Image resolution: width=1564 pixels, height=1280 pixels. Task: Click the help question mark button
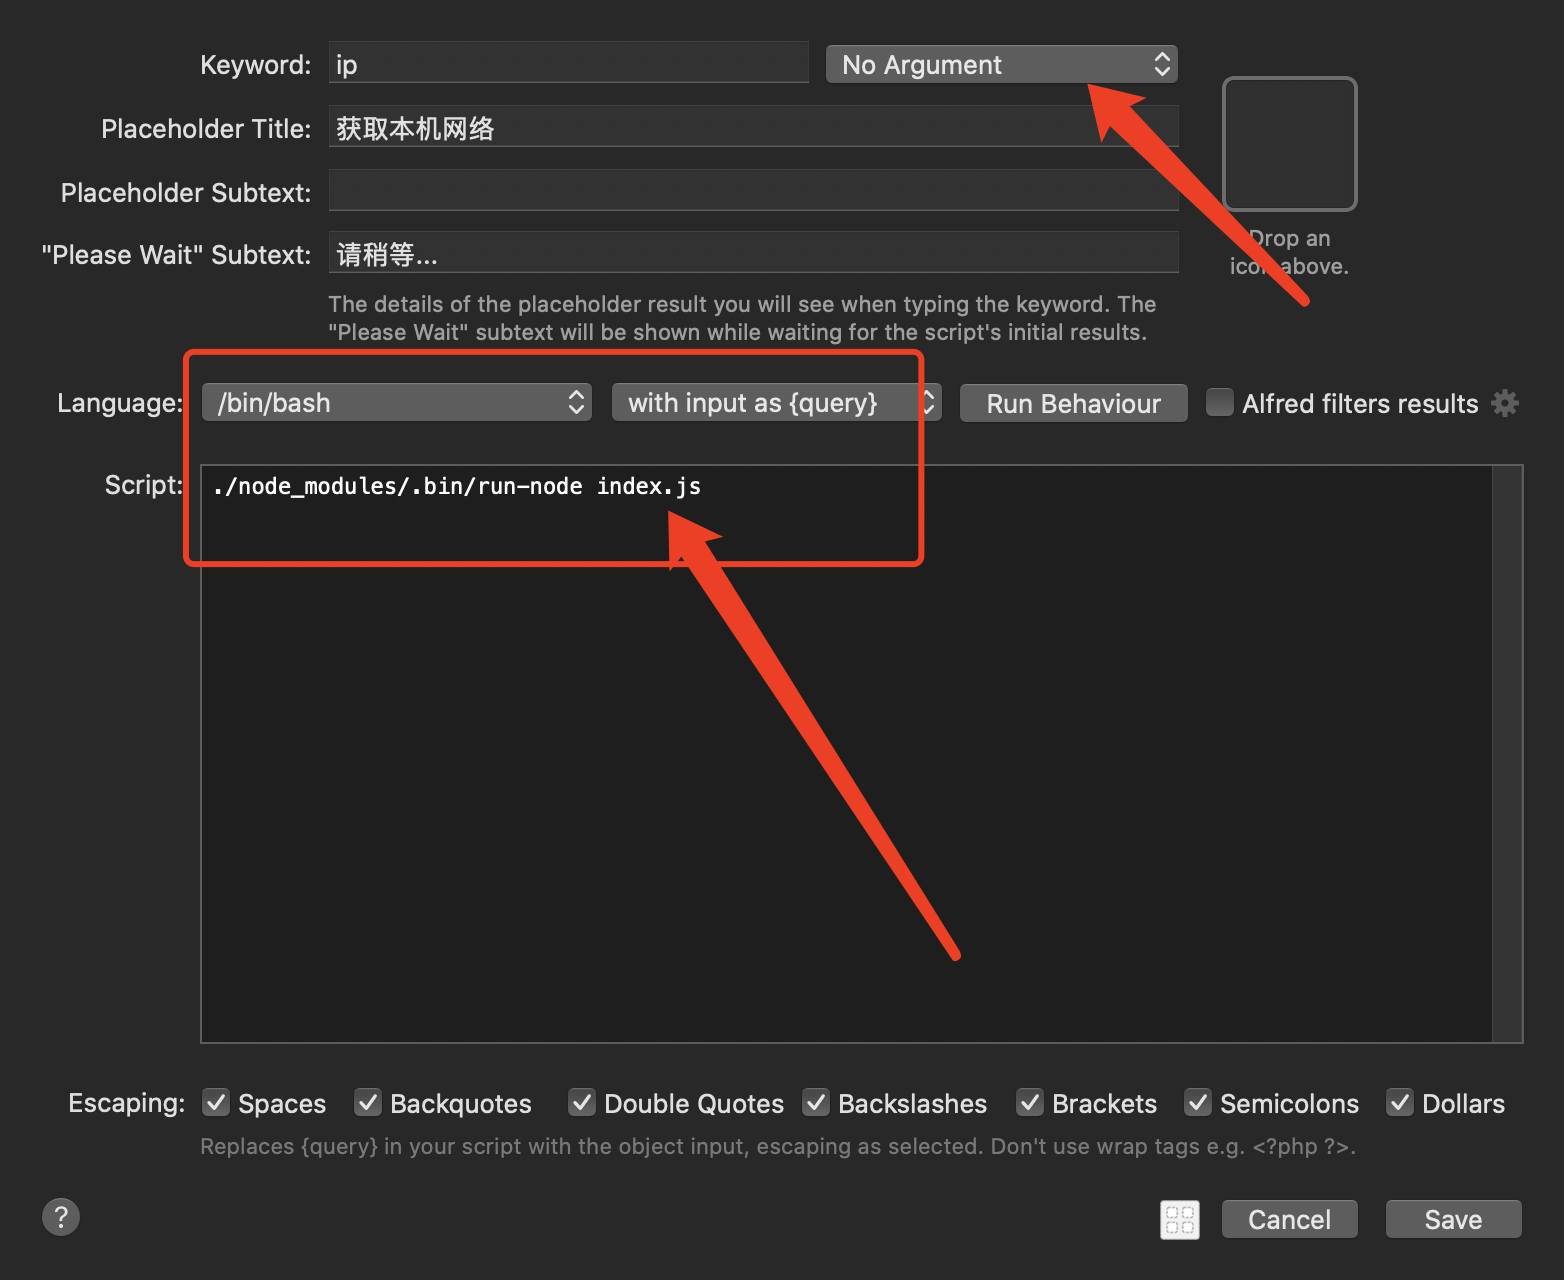[61, 1217]
